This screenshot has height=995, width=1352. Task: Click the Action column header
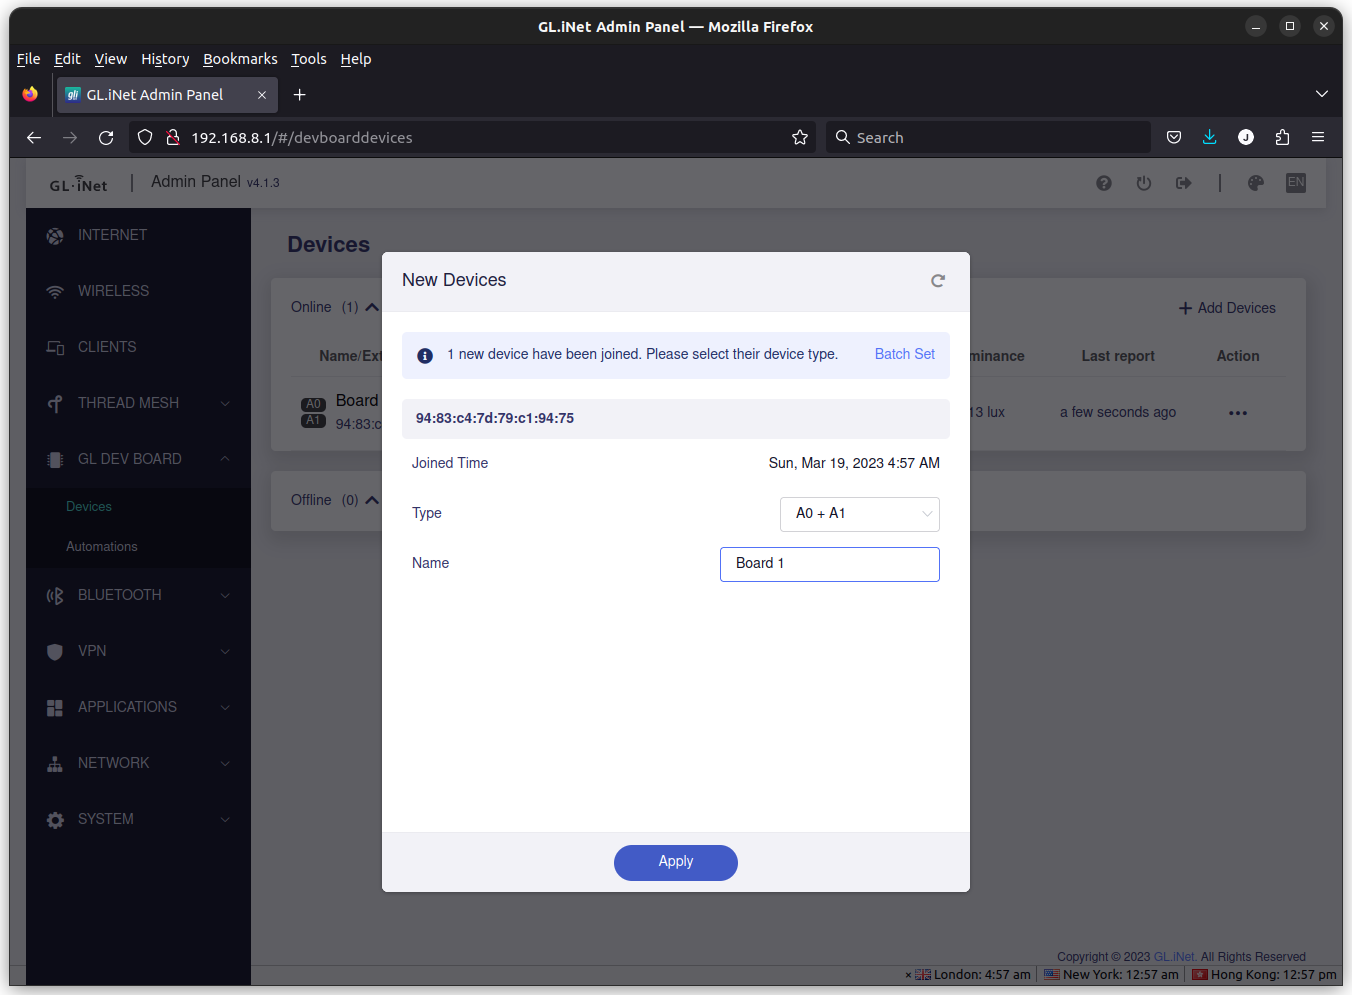1238,356
